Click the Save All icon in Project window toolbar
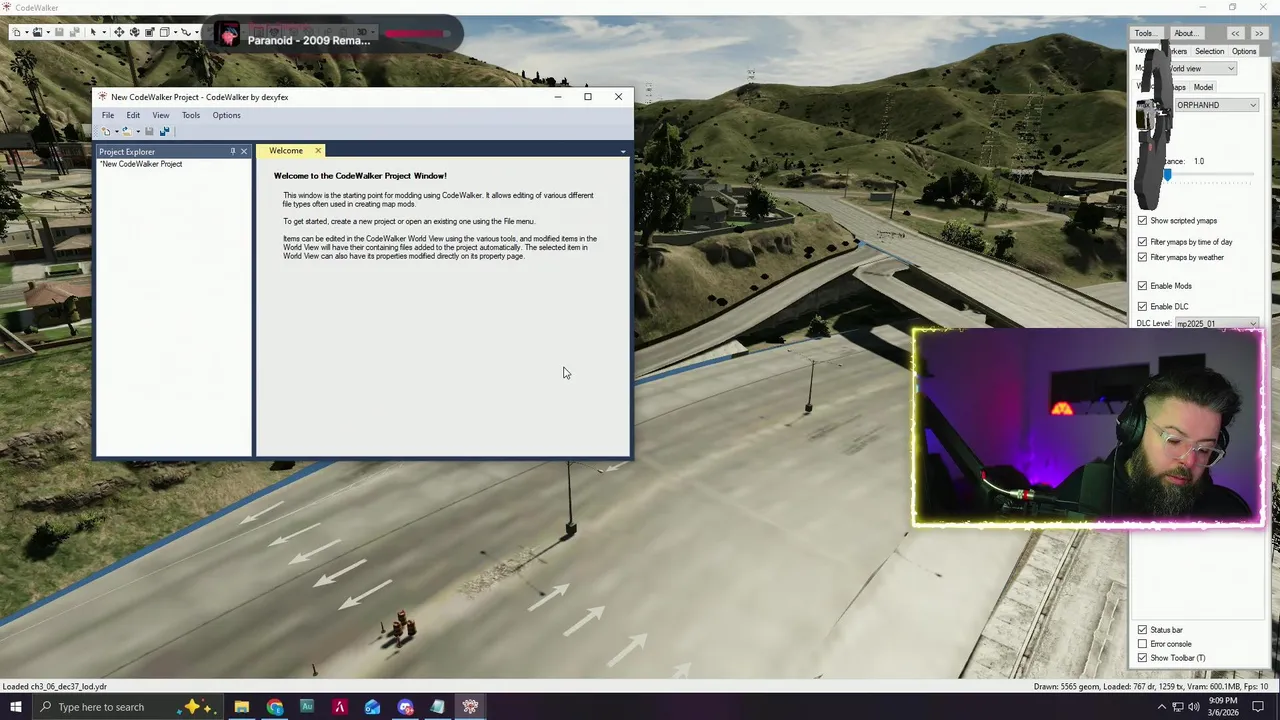 [x=165, y=131]
